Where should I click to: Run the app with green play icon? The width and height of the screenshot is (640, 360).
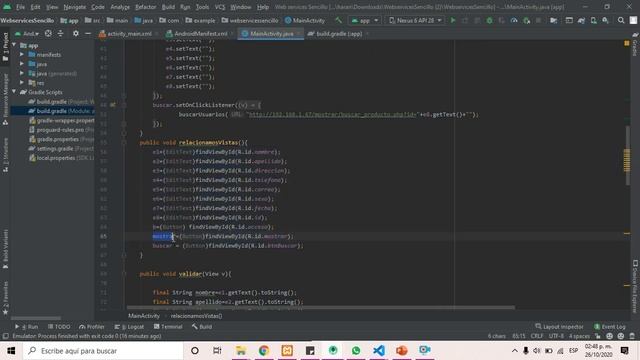coord(453,20)
